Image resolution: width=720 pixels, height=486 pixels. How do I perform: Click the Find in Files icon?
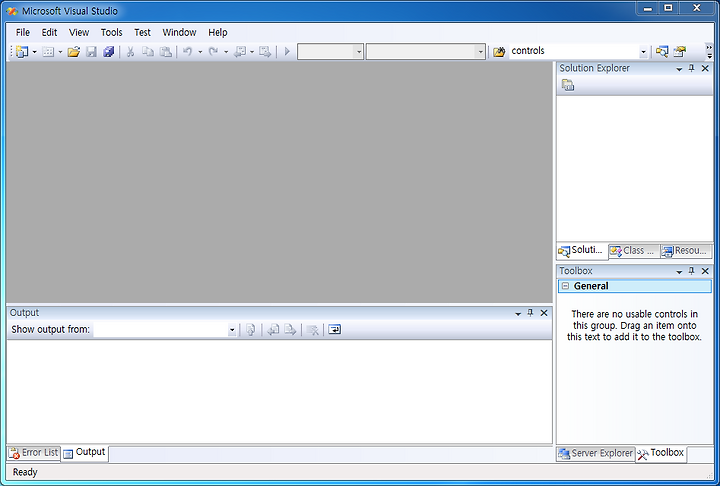click(499, 51)
